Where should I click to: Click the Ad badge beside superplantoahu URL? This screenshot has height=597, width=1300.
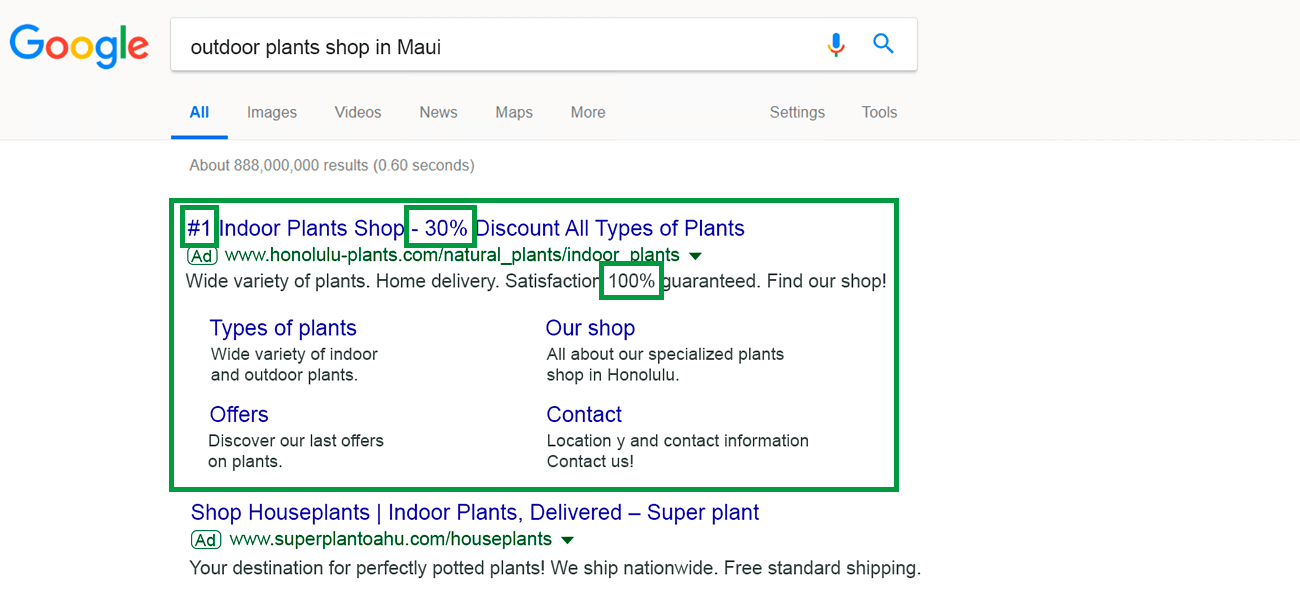[x=206, y=540]
